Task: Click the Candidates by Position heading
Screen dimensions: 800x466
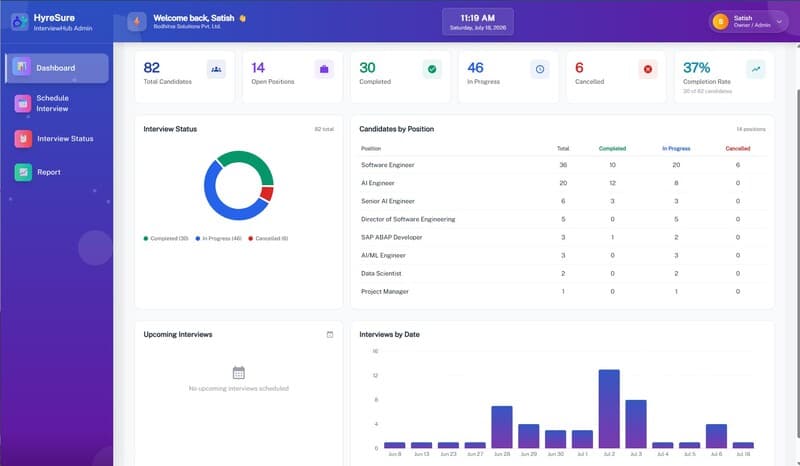Action: 396,129
